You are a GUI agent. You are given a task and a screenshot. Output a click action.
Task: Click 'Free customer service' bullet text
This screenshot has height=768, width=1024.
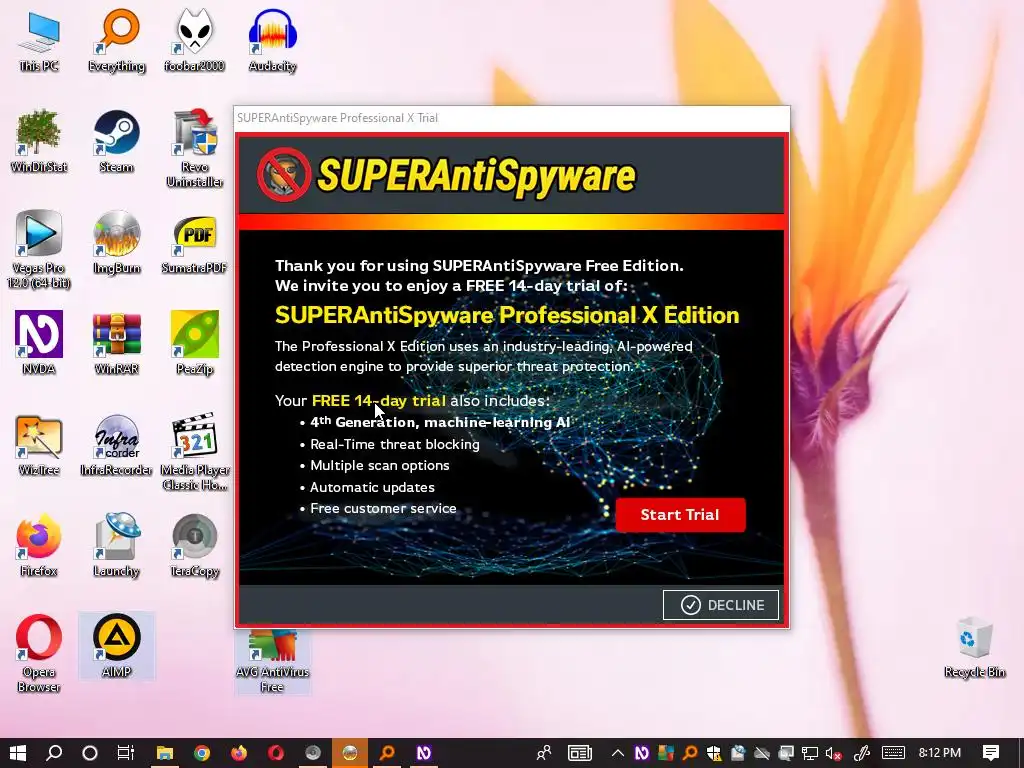pyautogui.click(x=383, y=508)
